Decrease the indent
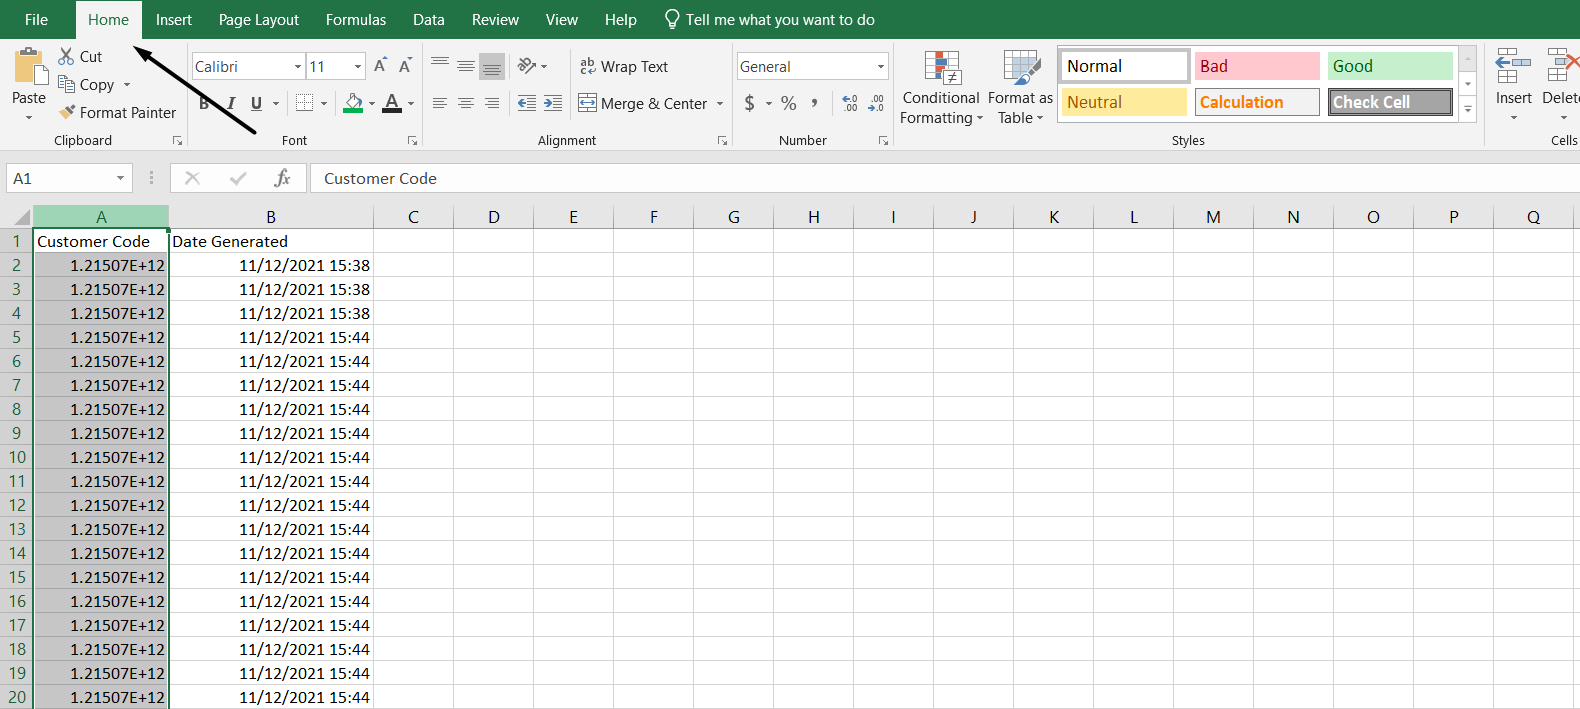 coord(527,103)
